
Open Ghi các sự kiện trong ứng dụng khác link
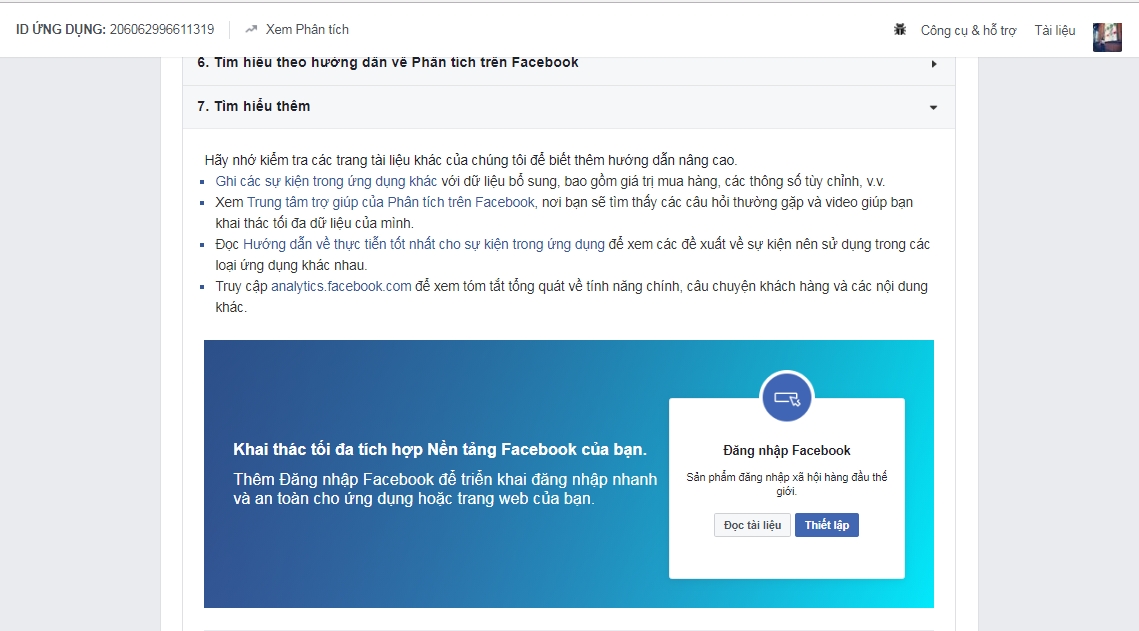(326, 181)
